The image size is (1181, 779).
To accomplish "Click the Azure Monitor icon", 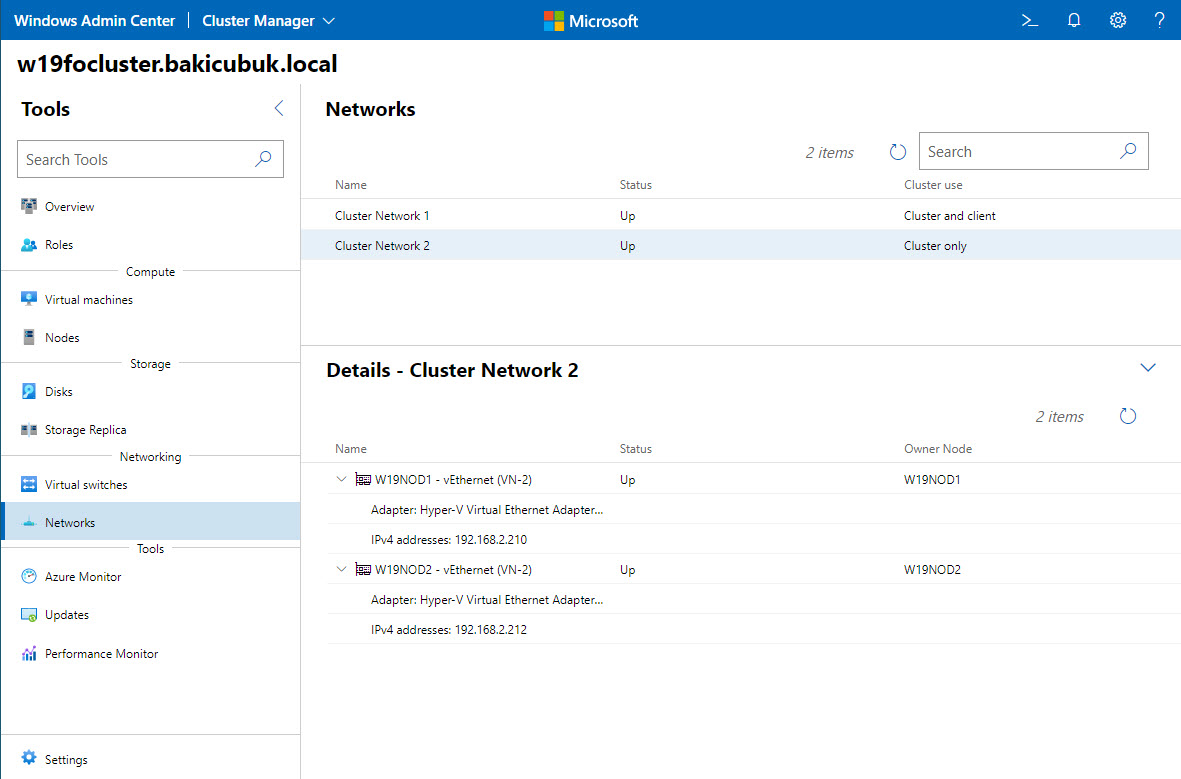I will [29, 576].
